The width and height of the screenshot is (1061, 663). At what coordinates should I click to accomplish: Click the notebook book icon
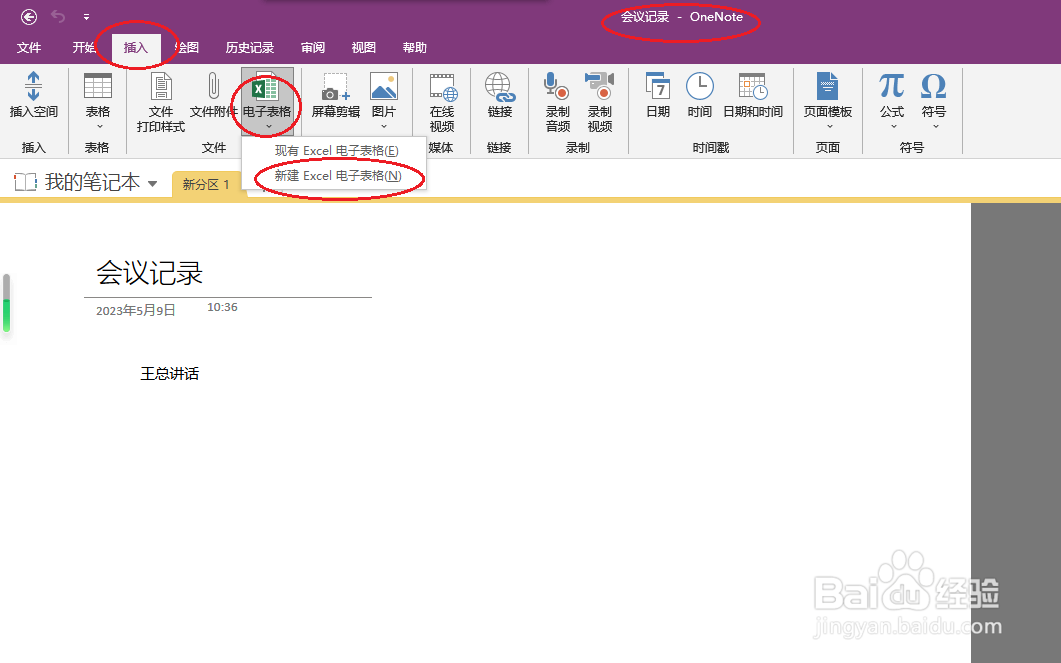coord(26,182)
